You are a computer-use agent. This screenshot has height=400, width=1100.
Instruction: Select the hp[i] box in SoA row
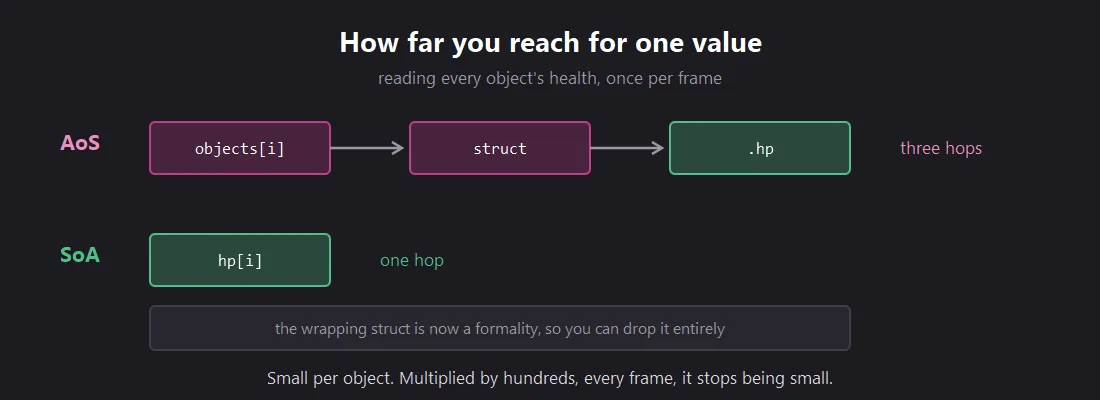pyautogui.click(x=240, y=260)
